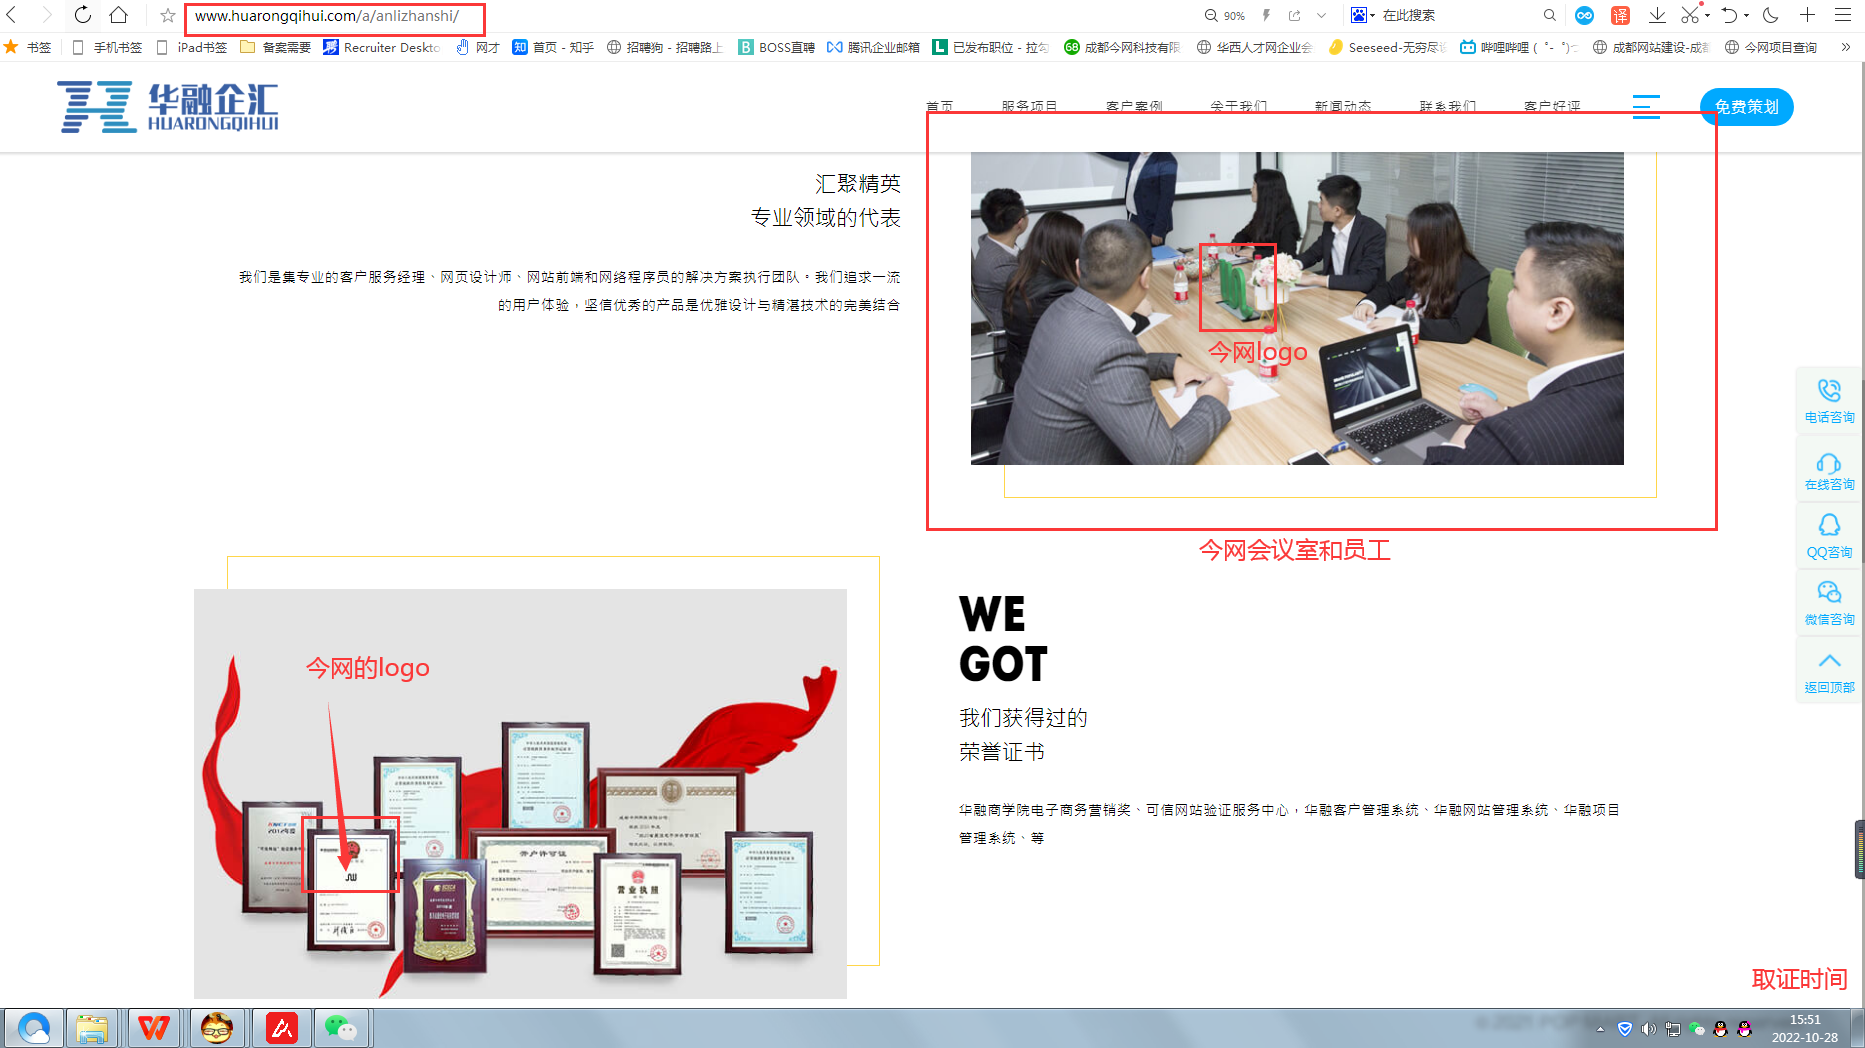Screen dimensions: 1865x1048
Task: Open the bookmarks overflow chevron
Action: [1846, 47]
